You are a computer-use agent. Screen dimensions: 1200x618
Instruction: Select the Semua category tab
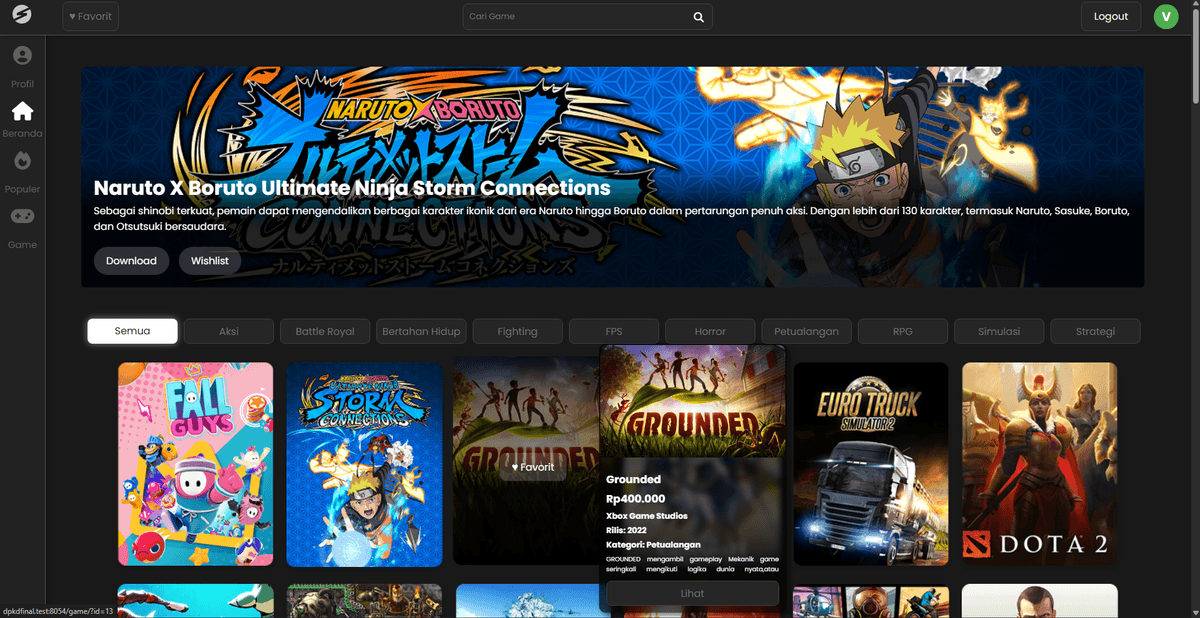[x=132, y=331]
